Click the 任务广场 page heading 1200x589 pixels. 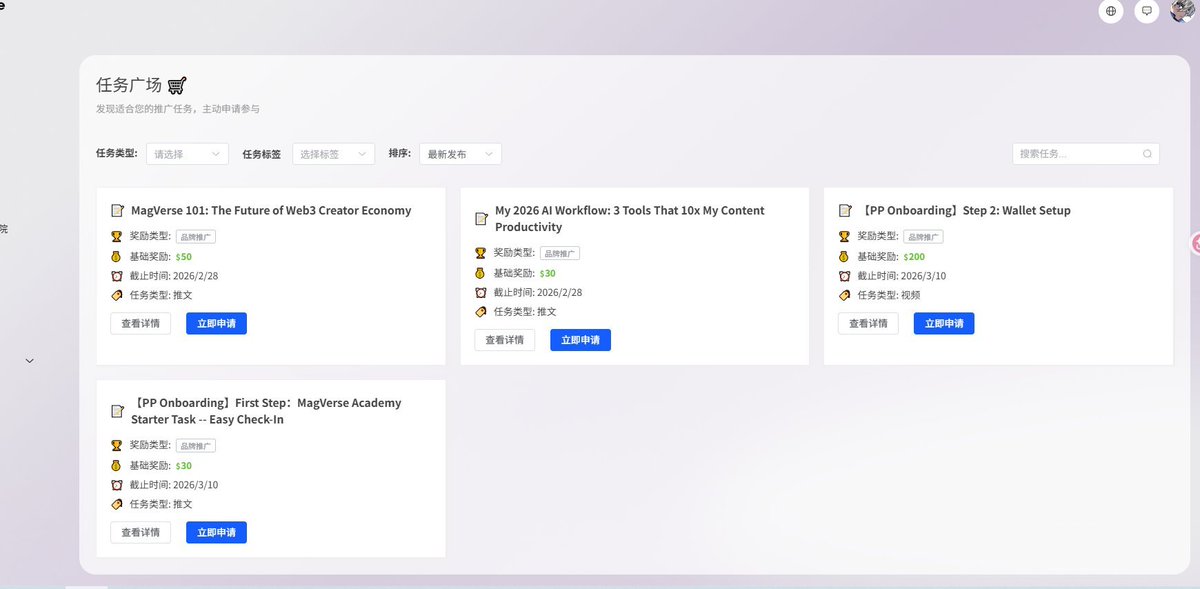click(129, 85)
